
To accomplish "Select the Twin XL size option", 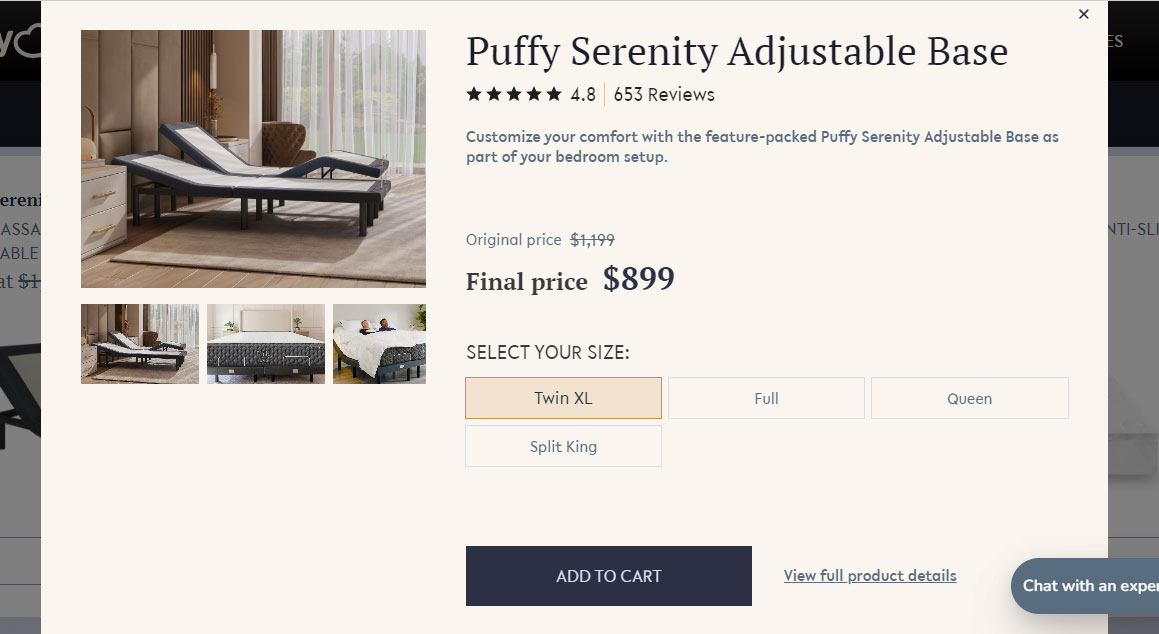I will click(x=563, y=398).
